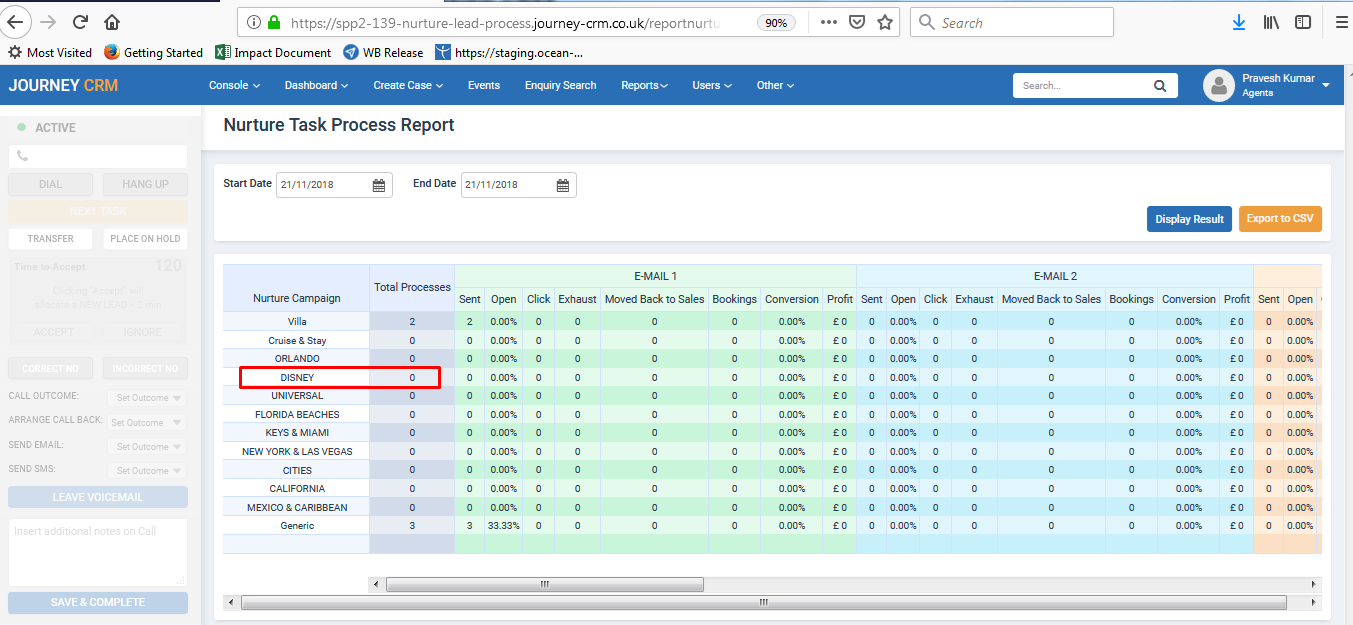Click the magnifier icon in CRM search
Screen dimensions: 1353x625
point(1160,86)
